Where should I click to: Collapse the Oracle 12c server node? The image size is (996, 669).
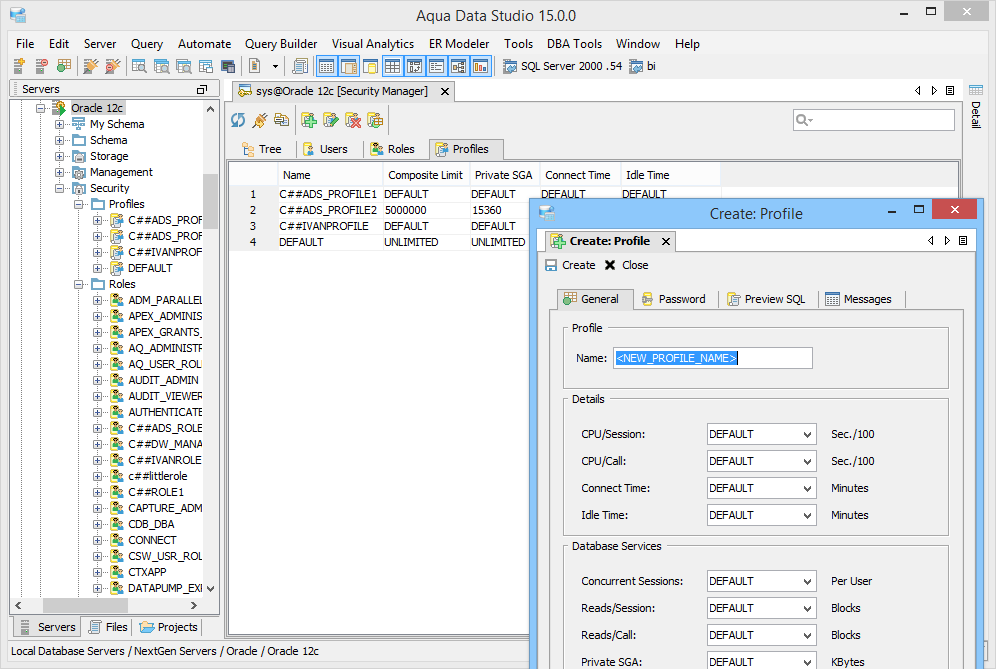(x=41, y=108)
